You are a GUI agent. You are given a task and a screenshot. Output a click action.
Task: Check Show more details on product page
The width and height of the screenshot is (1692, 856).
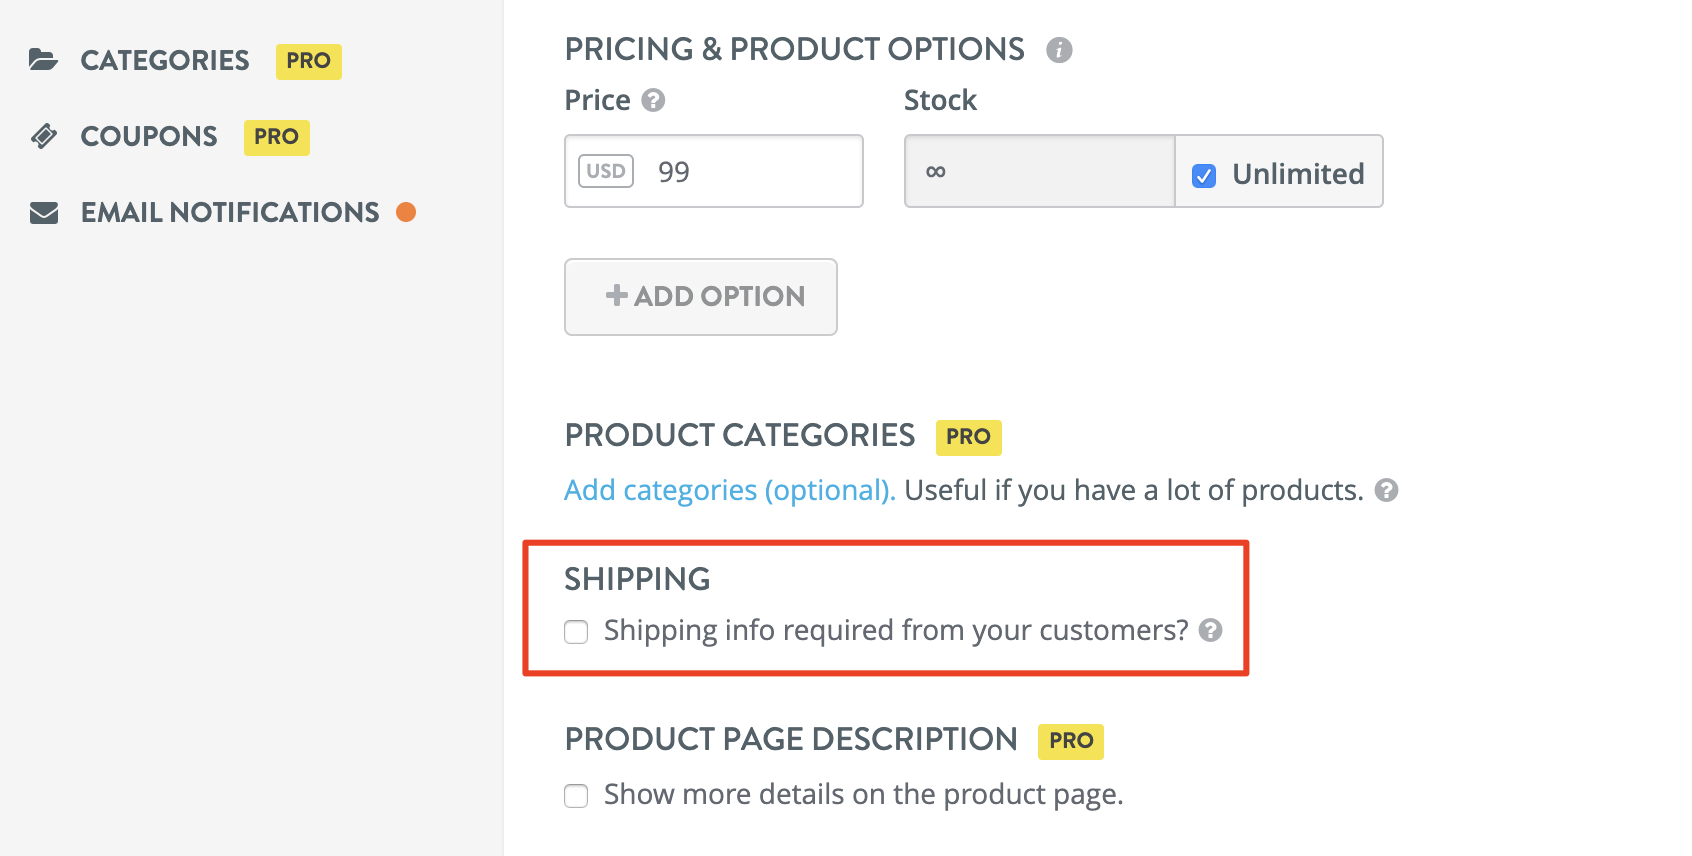pos(576,796)
